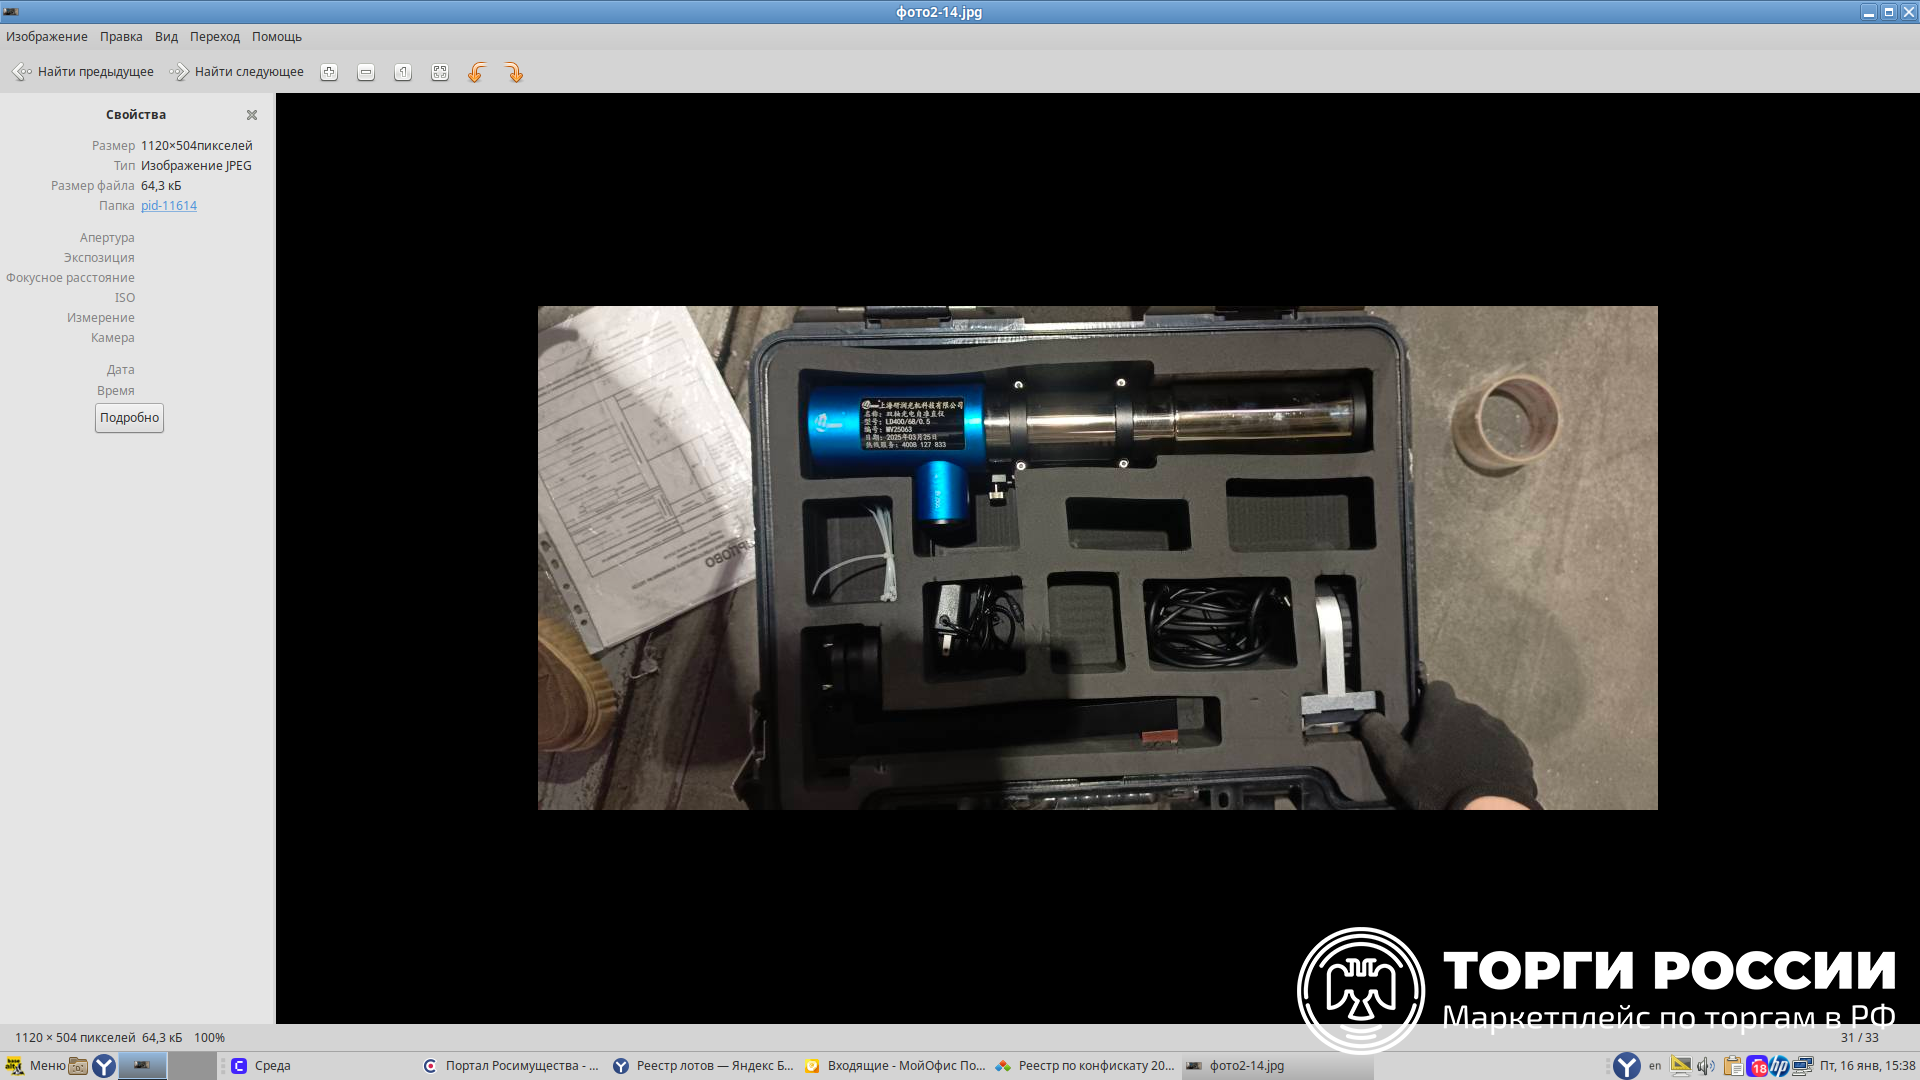Screen dimensions: 1920x1080
Task: Launch Yandex browser from taskbar quick launch
Action: [104, 1066]
